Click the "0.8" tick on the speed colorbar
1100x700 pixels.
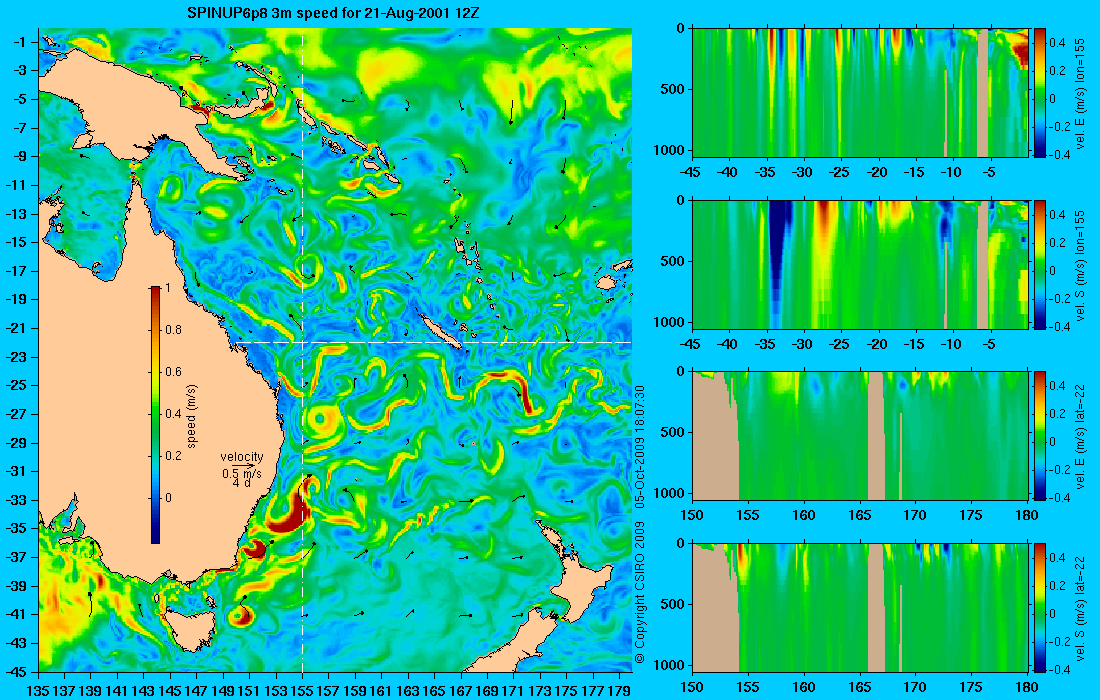pyautogui.click(x=173, y=330)
